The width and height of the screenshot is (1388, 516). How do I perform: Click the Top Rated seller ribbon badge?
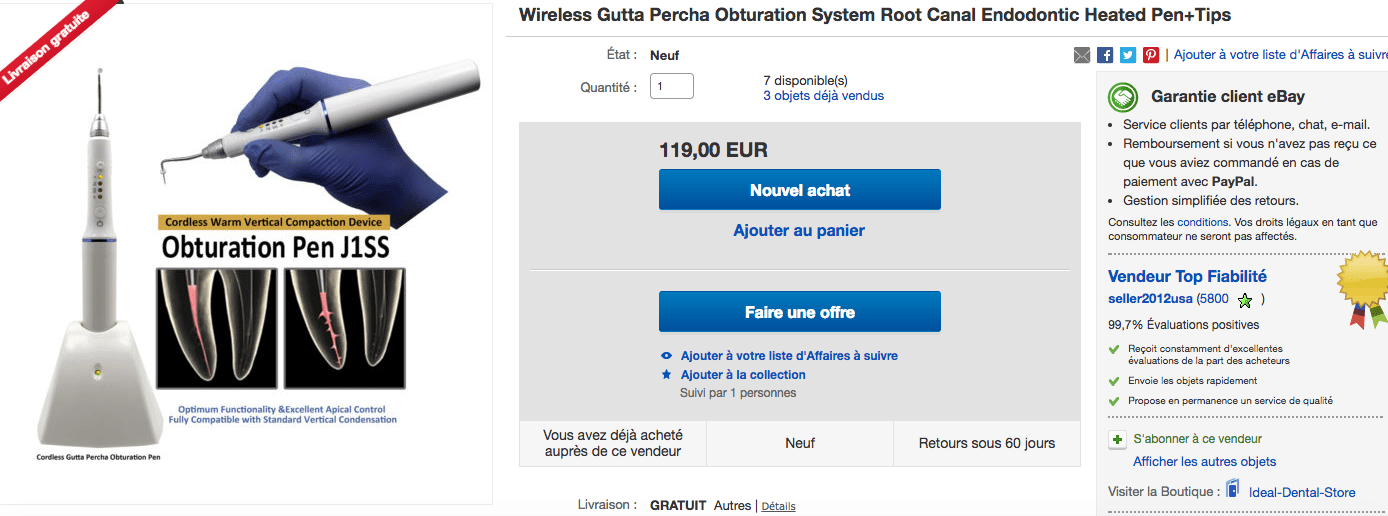click(1363, 289)
